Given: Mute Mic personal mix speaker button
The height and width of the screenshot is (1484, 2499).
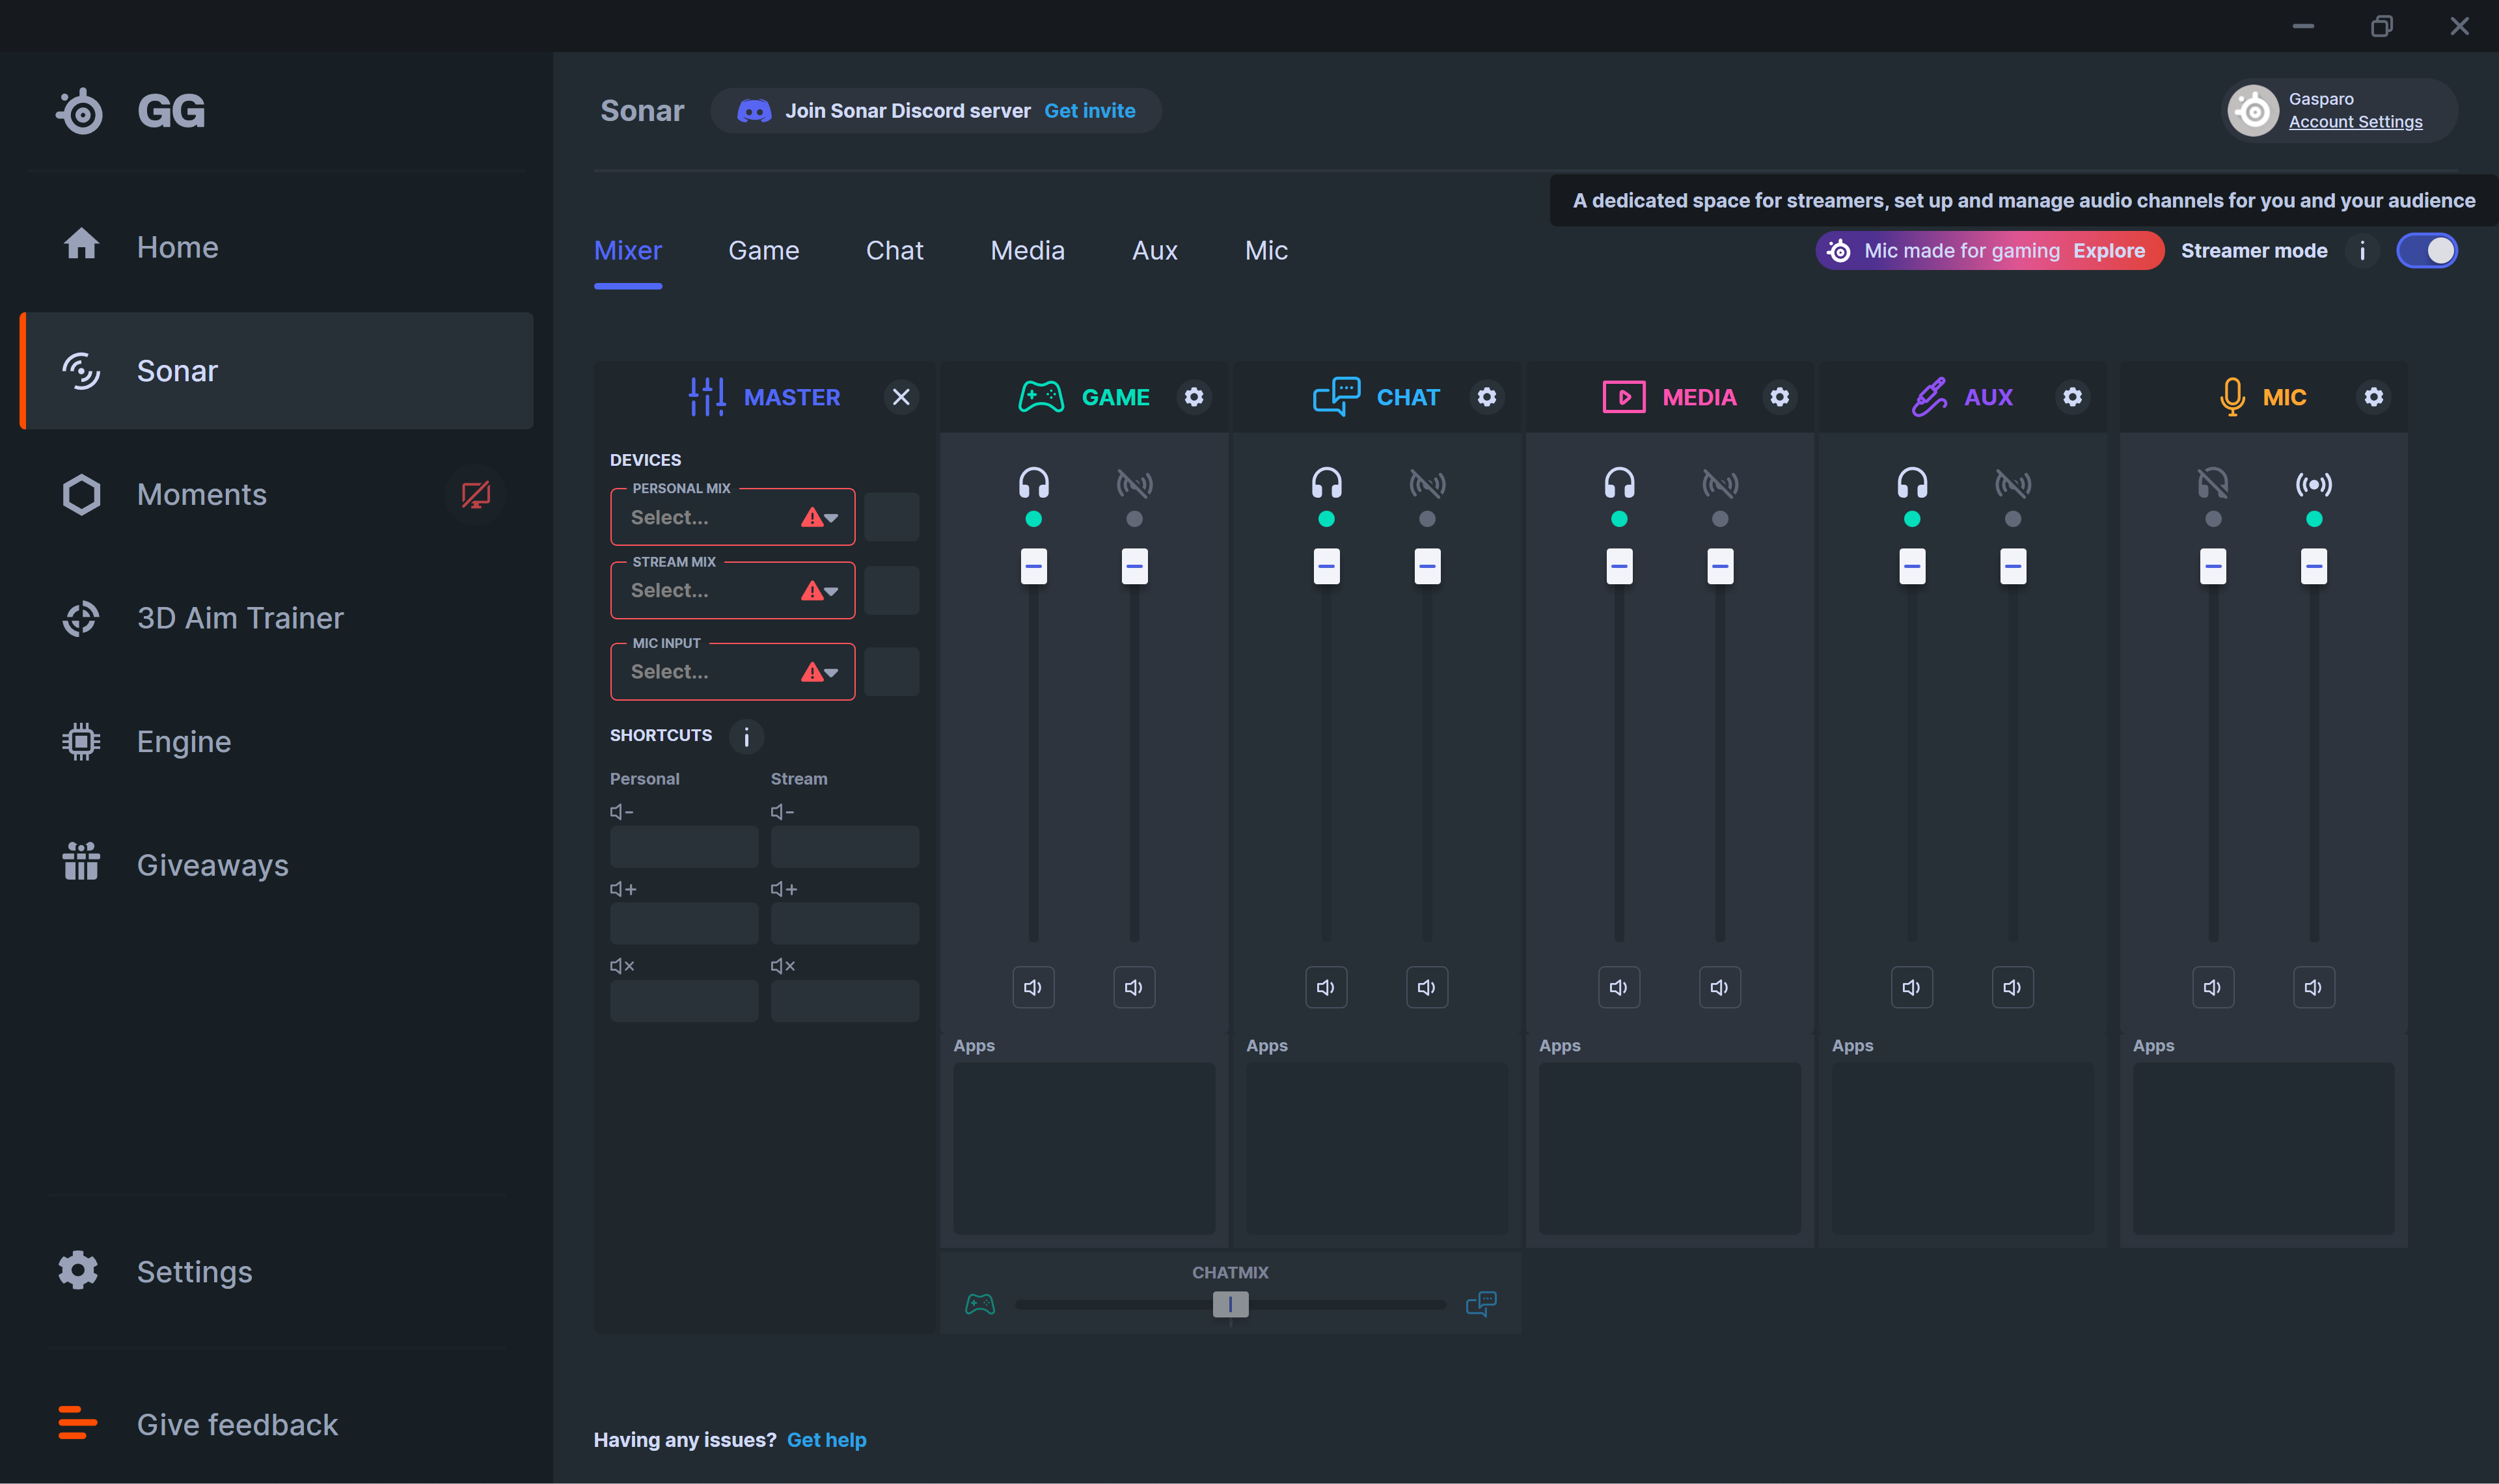Looking at the screenshot, I should 2213,988.
